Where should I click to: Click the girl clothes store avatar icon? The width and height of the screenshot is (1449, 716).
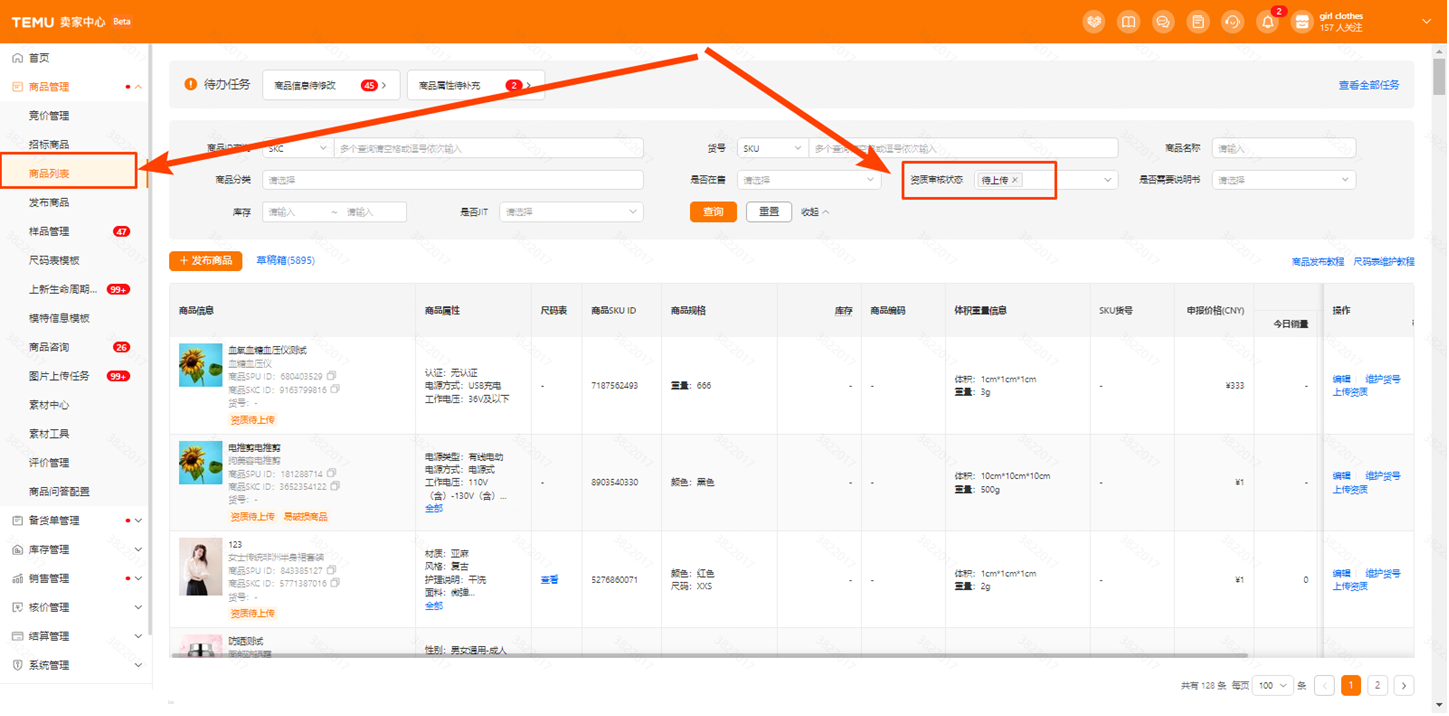(1302, 22)
